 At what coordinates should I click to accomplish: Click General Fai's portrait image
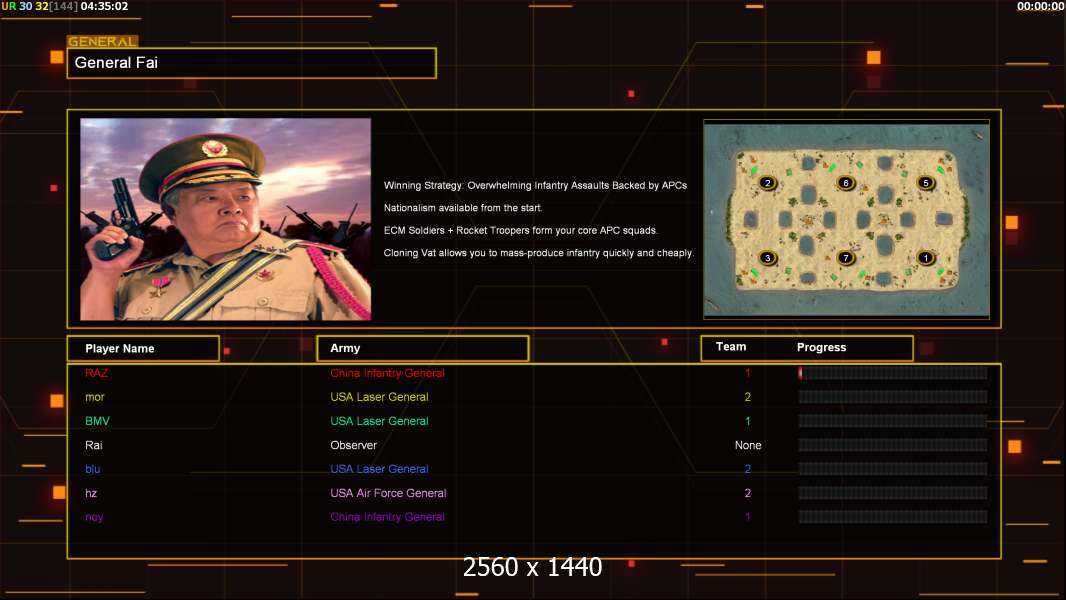pos(225,219)
